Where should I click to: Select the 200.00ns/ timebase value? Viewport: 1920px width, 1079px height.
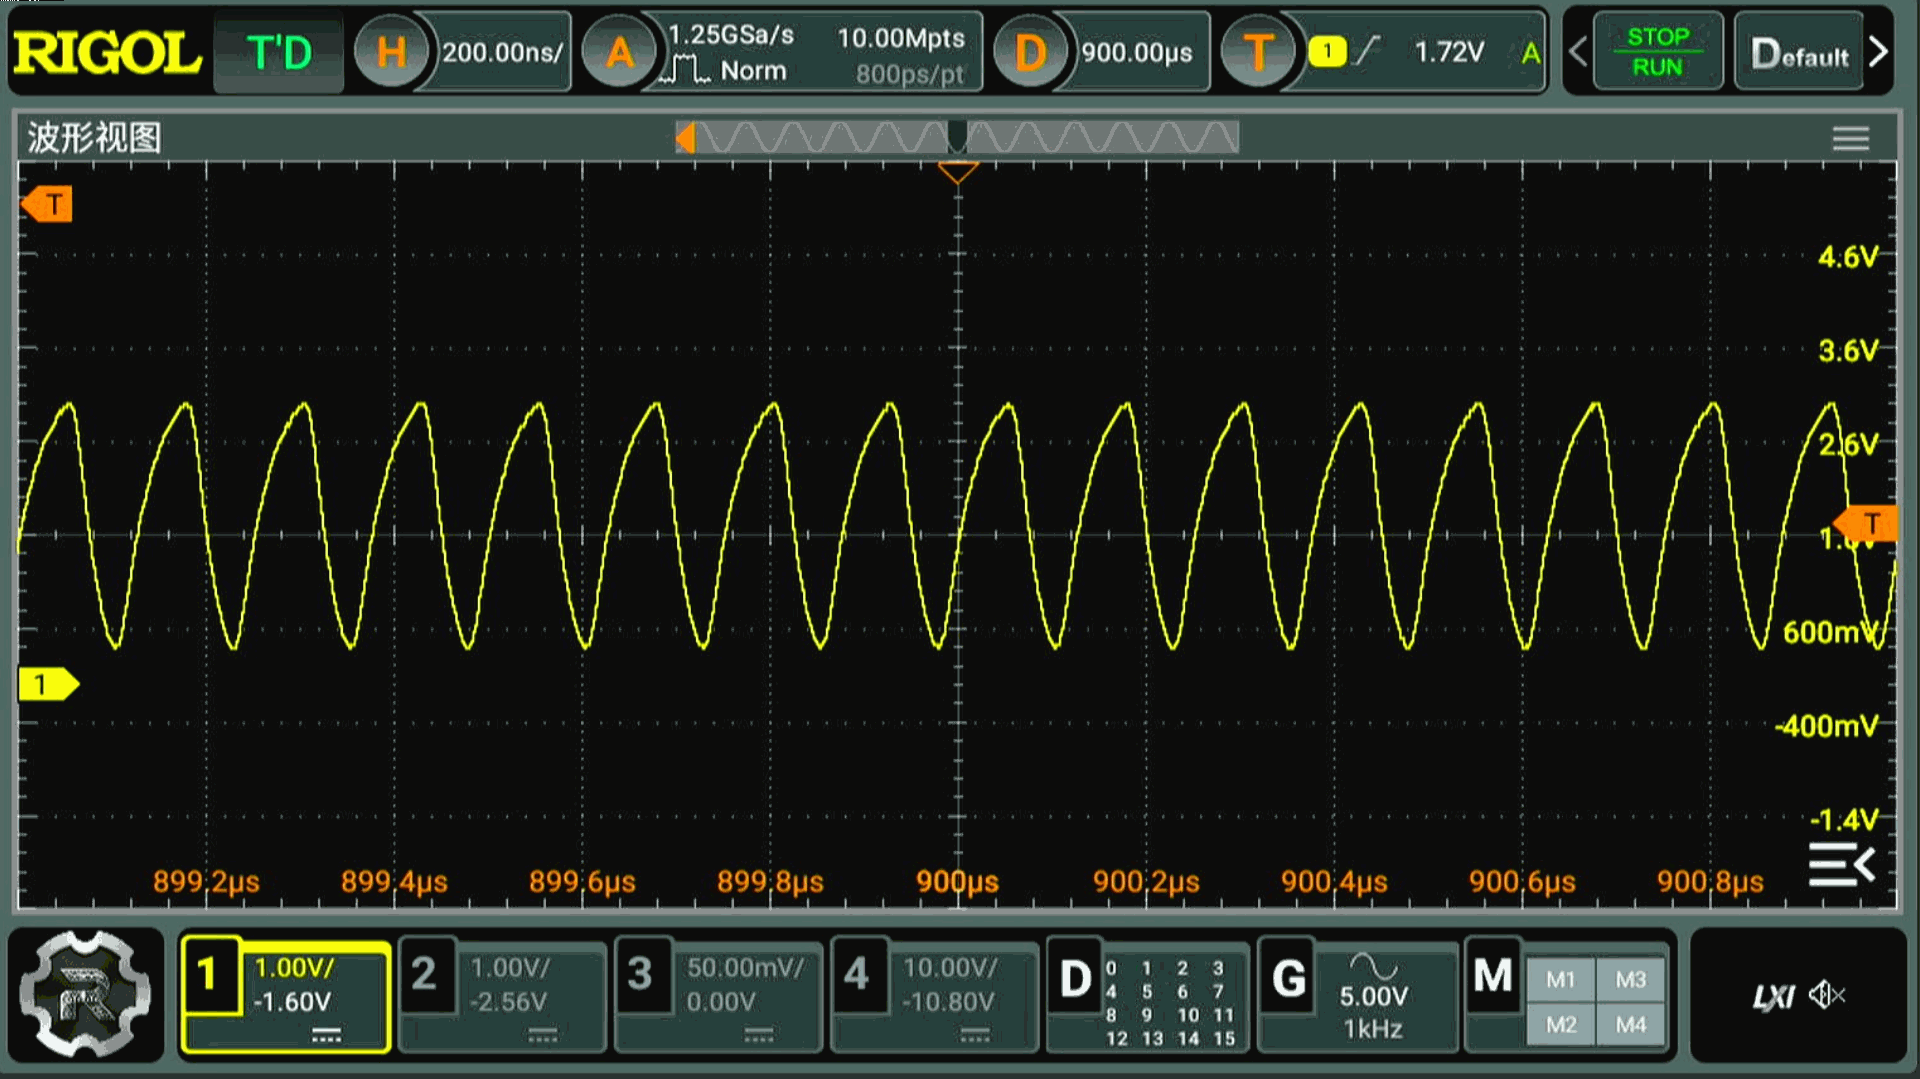point(502,52)
